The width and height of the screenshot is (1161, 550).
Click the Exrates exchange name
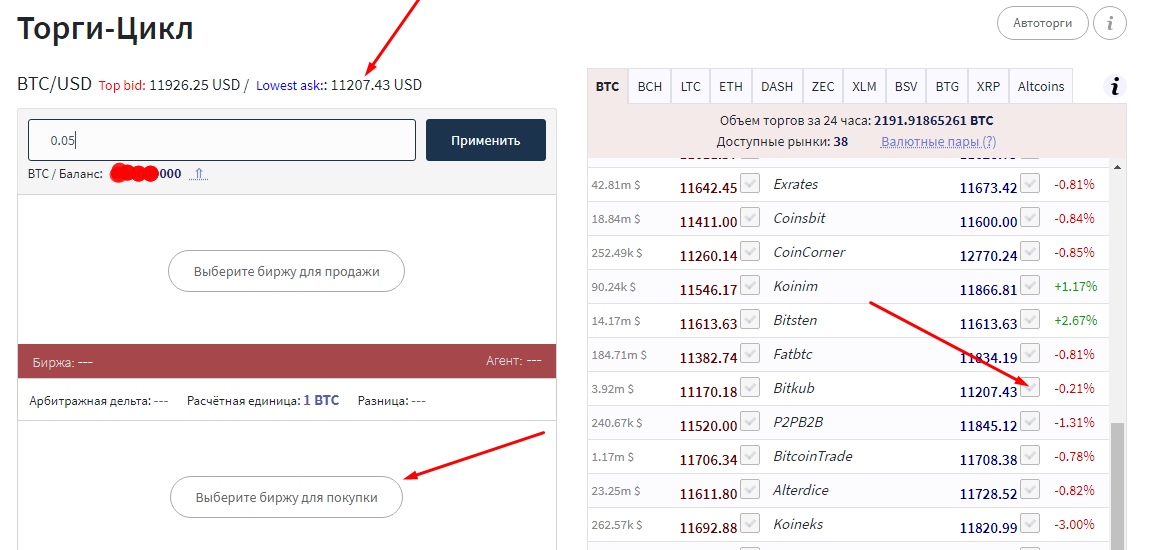pyautogui.click(x=795, y=184)
